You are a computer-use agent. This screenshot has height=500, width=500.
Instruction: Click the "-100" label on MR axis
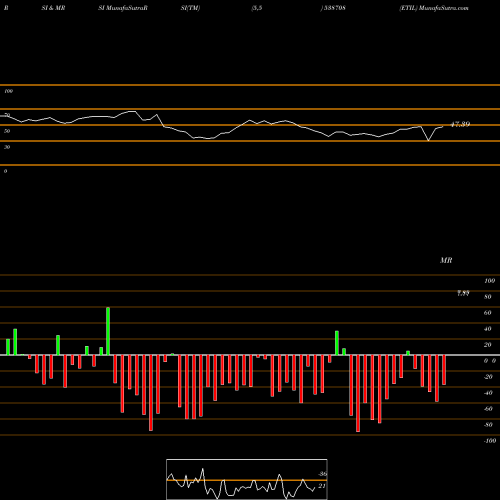pyautogui.click(x=490, y=441)
